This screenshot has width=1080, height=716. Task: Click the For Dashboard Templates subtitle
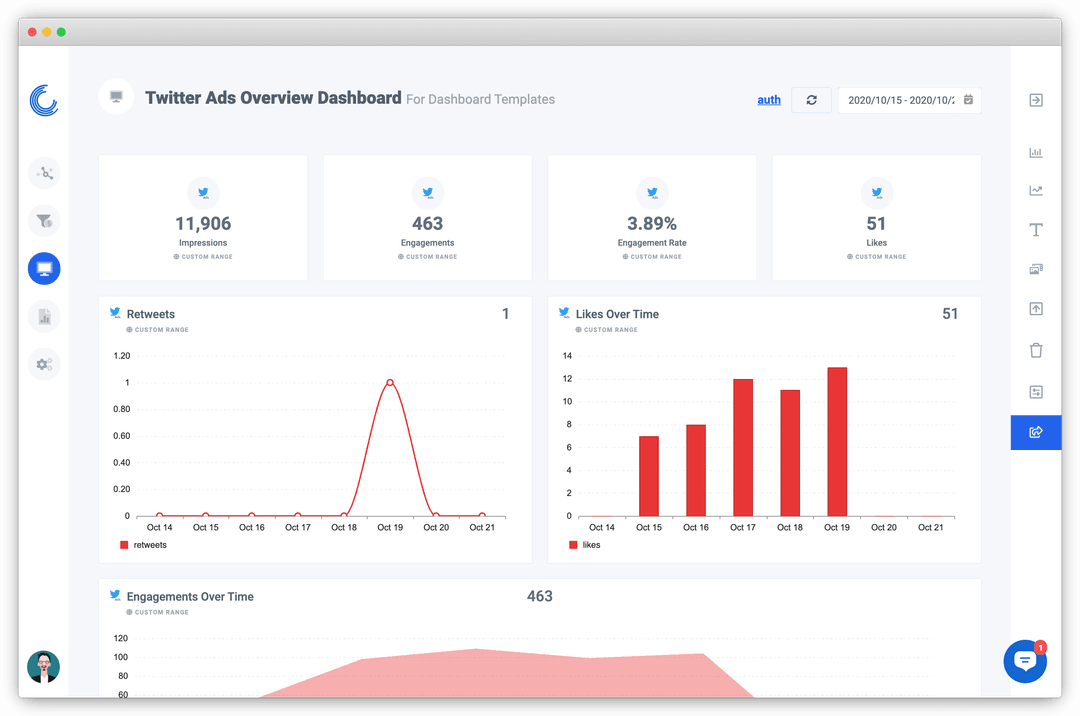480,99
